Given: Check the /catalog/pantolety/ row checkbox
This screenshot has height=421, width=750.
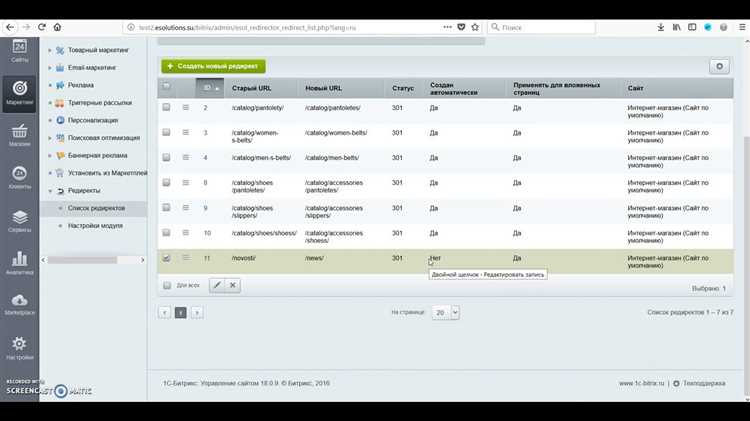Looking at the screenshot, I should [166, 107].
